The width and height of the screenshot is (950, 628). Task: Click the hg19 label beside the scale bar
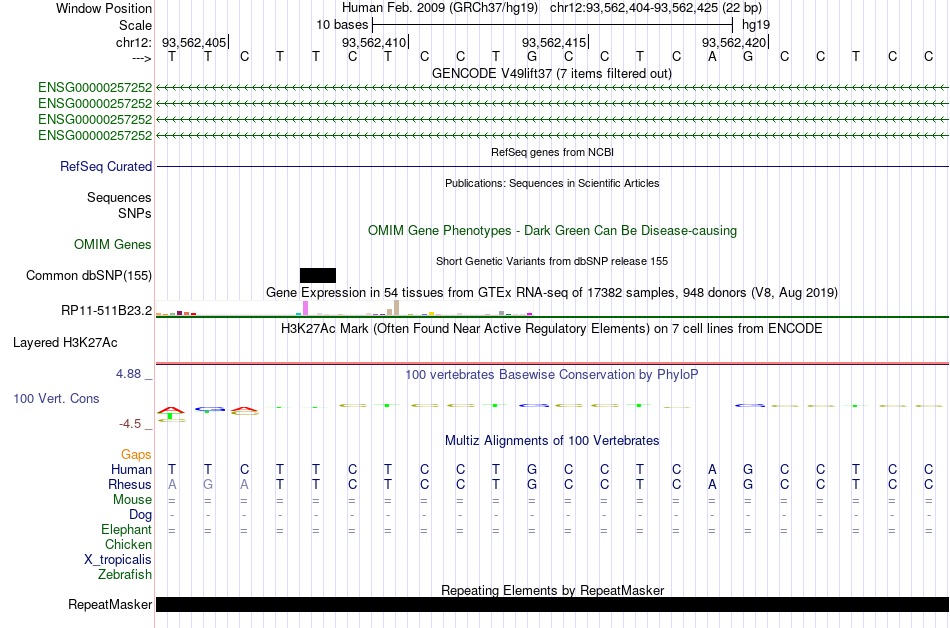(756, 25)
